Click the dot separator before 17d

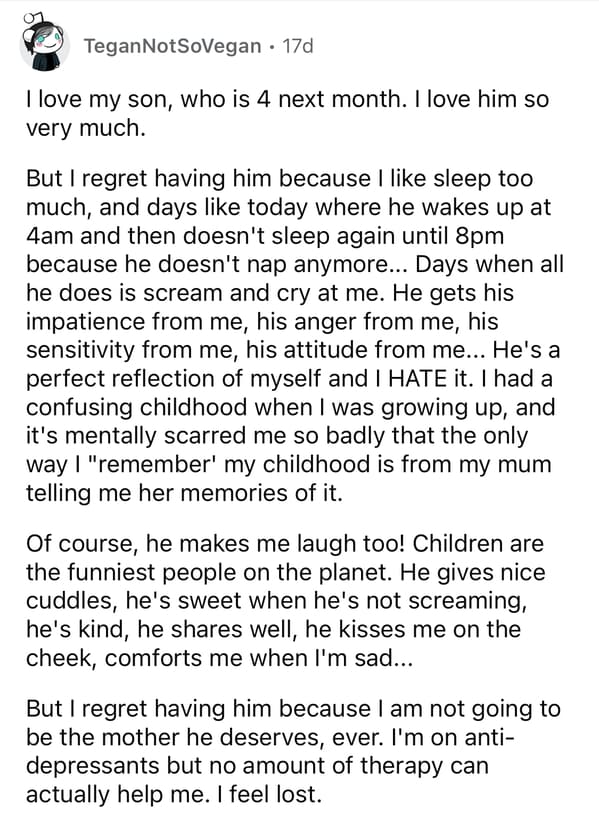tap(272, 47)
